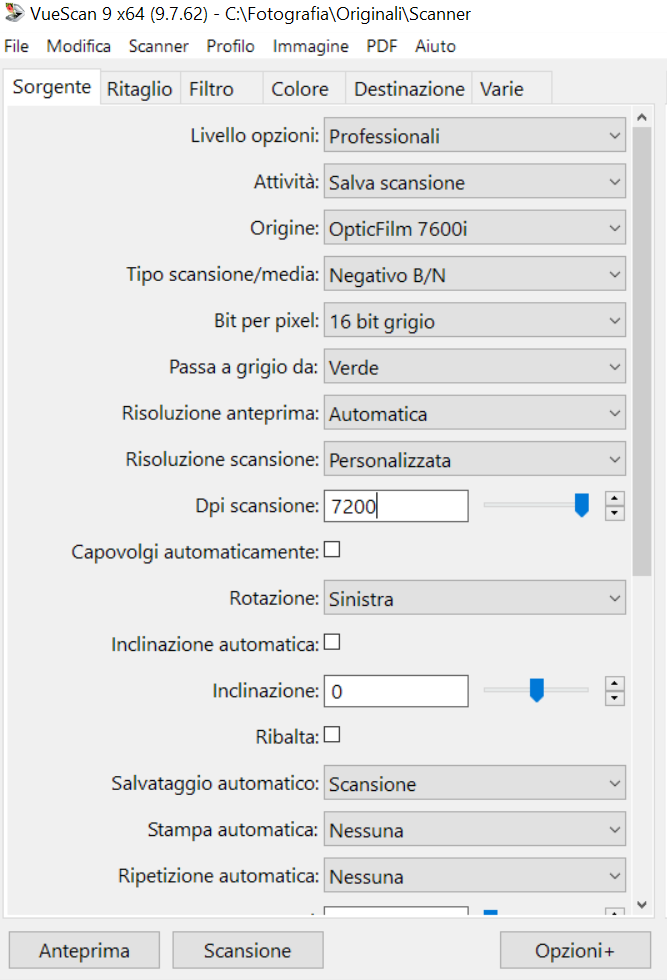The height and width of the screenshot is (980, 667).
Task: Toggle Inclinazione automatica checkbox
Action: 332,643
